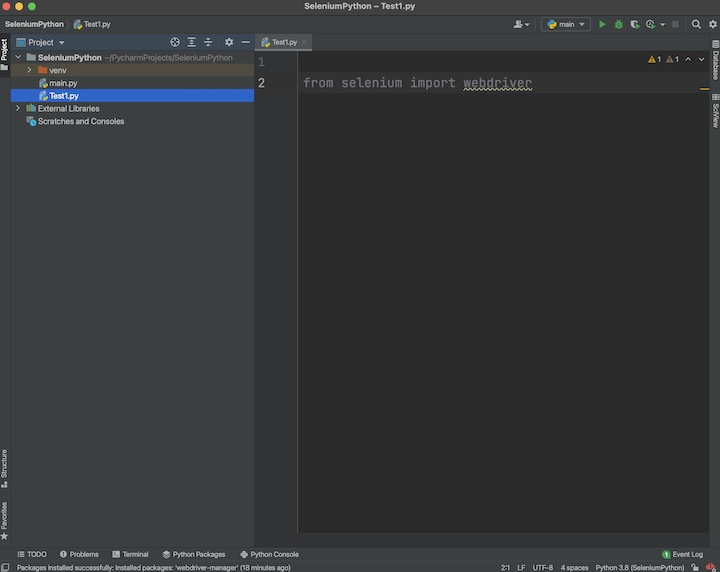Toggle the Database side panel
The height and width of the screenshot is (572, 720).
715,66
